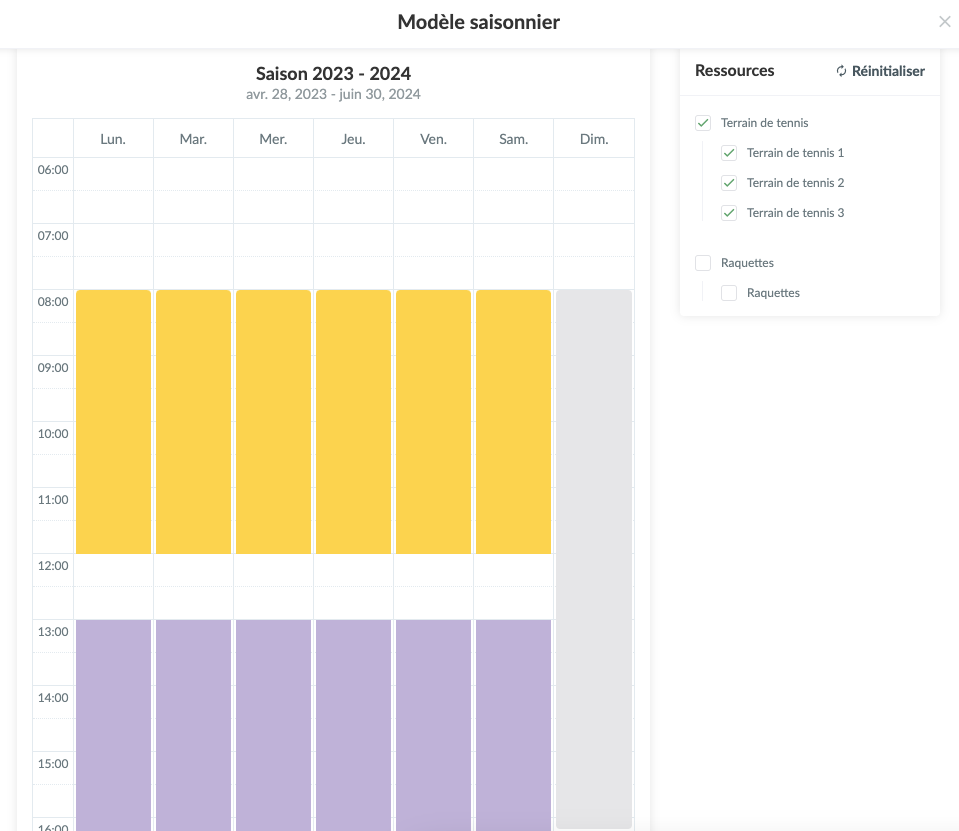Select the Lun. column header

(113, 139)
